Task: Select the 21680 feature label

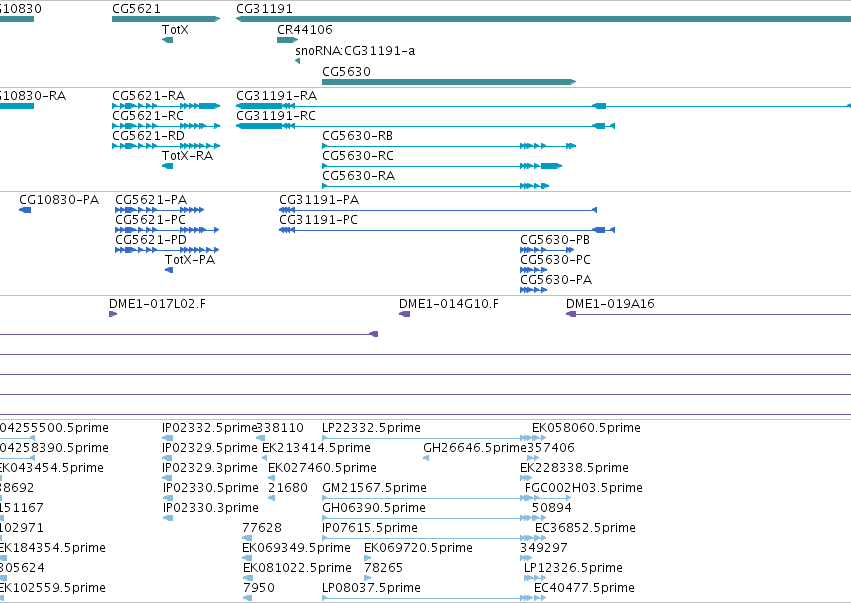Action: click(288, 488)
